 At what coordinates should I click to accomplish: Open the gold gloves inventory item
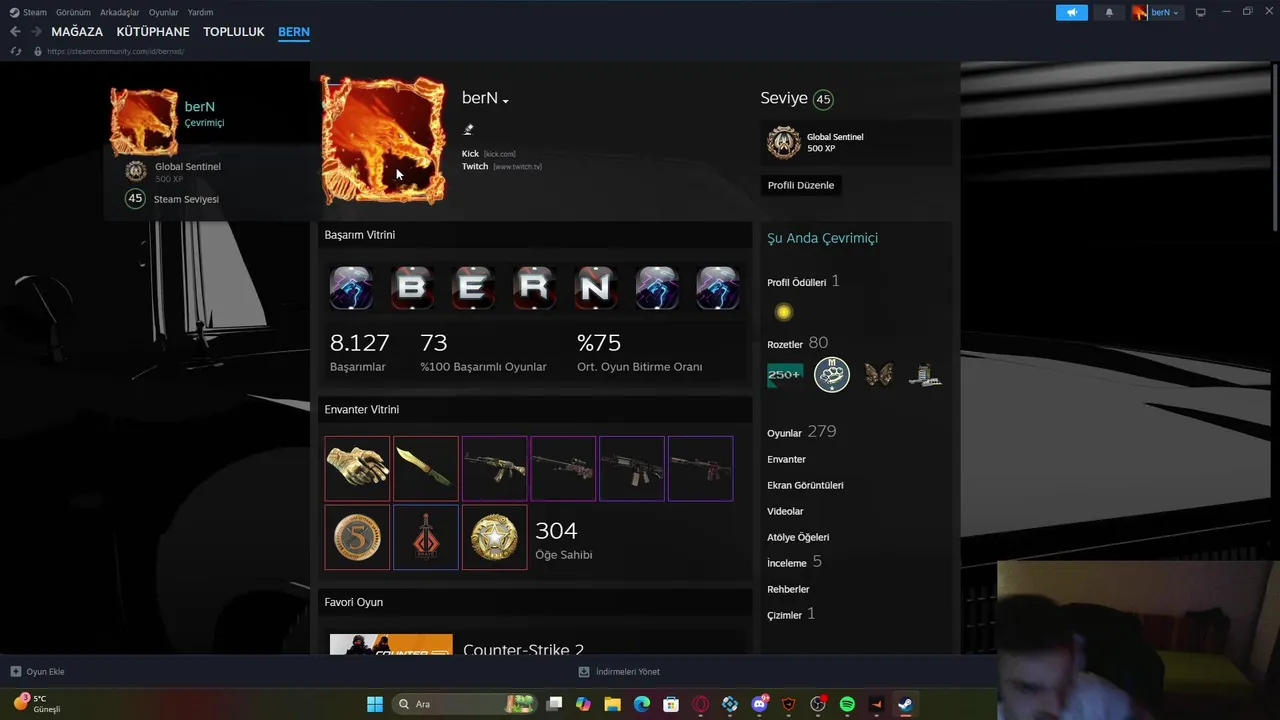pyautogui.click(x=358, y=468)
